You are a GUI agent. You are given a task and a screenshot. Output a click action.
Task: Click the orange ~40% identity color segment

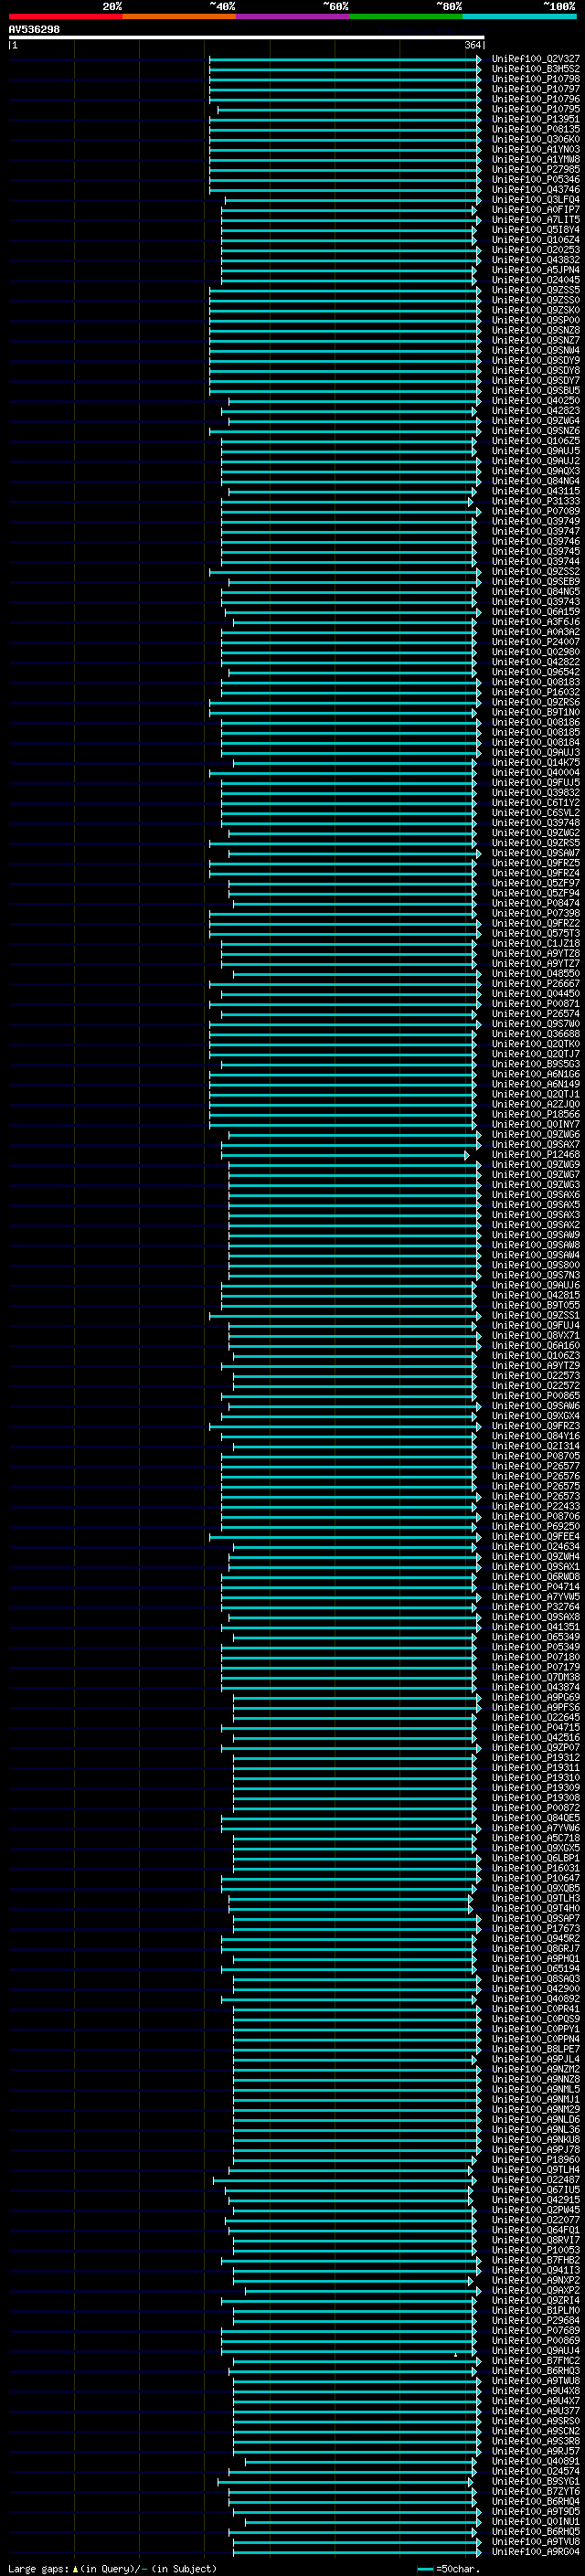179,16
